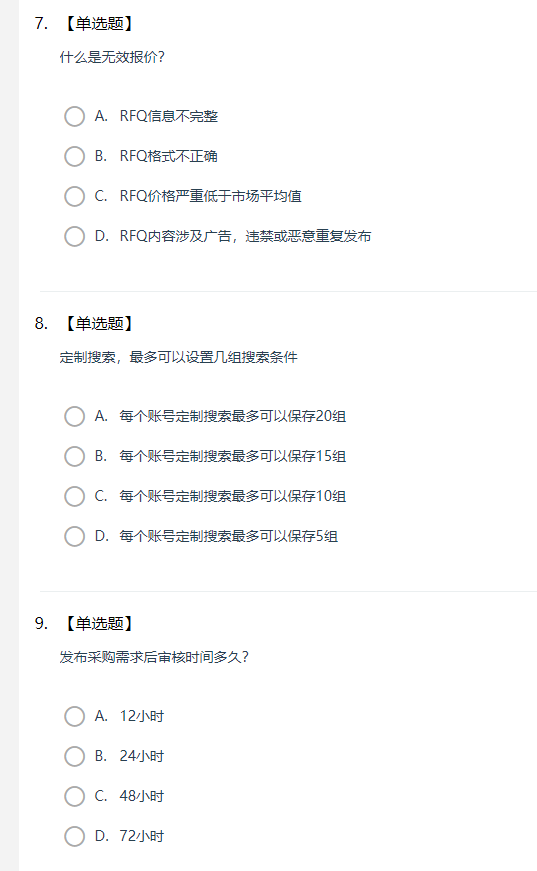Click the question text 什么是无效报价?
This screenshot has height=871, width=537.
tap(112, 57)
